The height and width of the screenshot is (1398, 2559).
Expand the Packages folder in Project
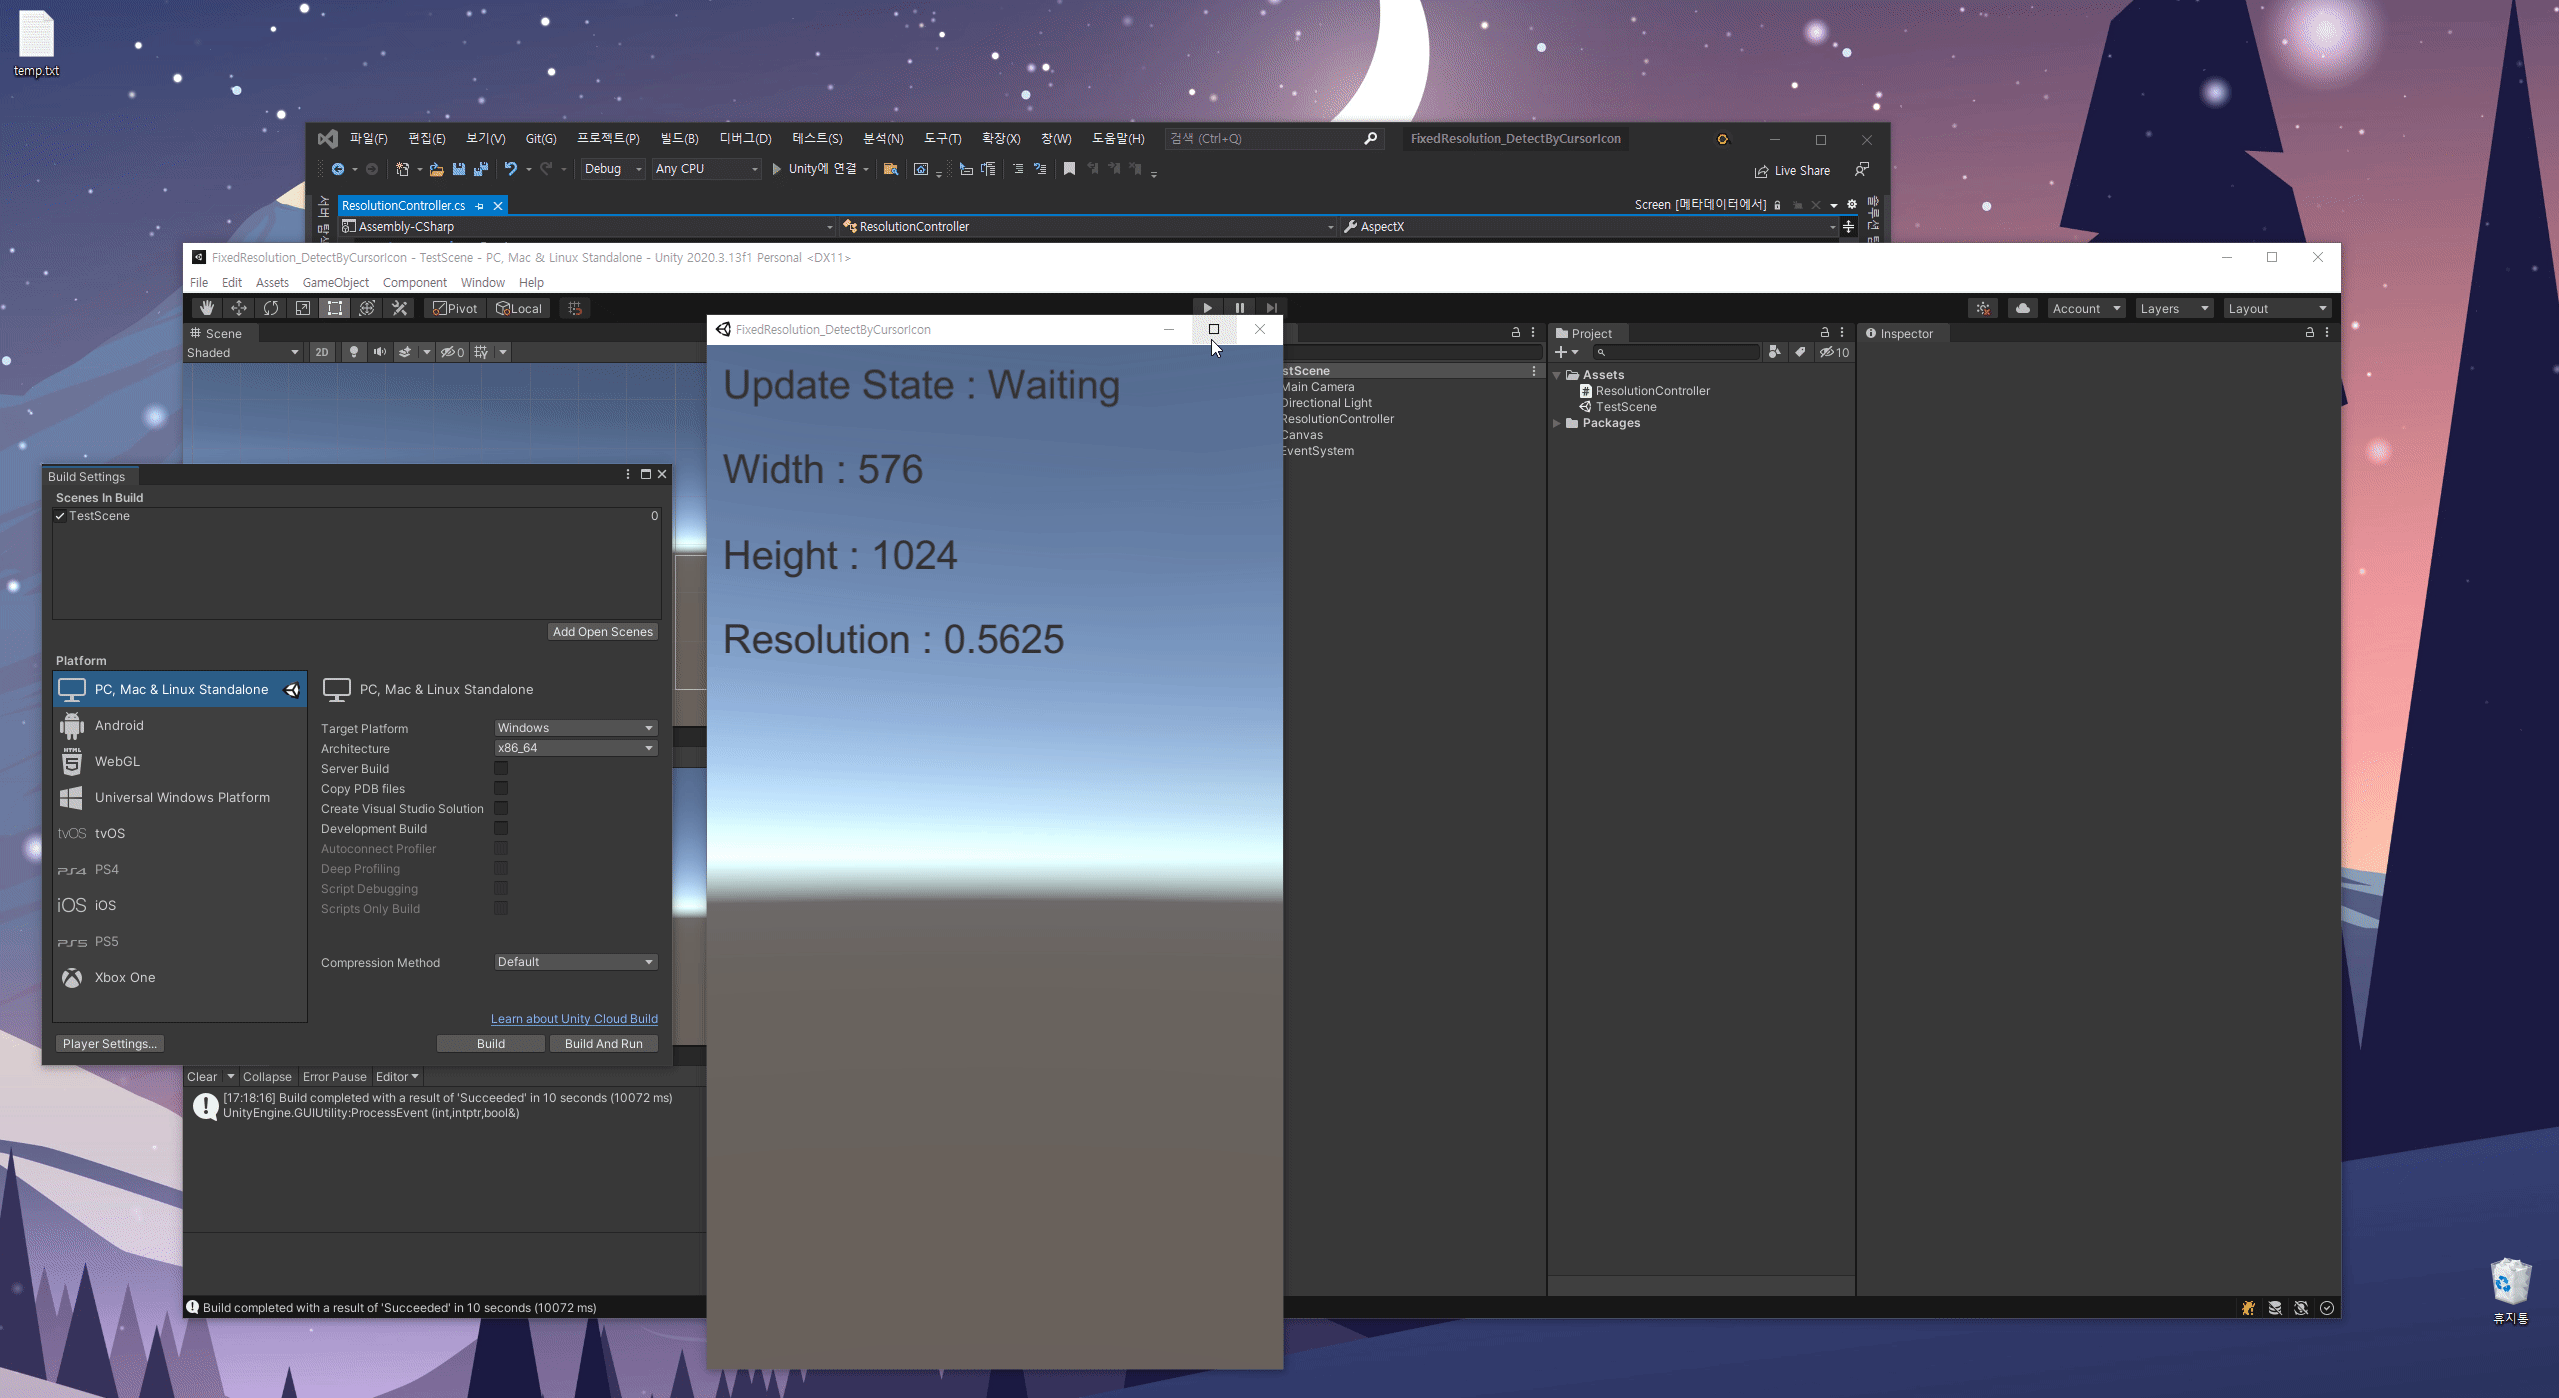tap(1557, 423)
